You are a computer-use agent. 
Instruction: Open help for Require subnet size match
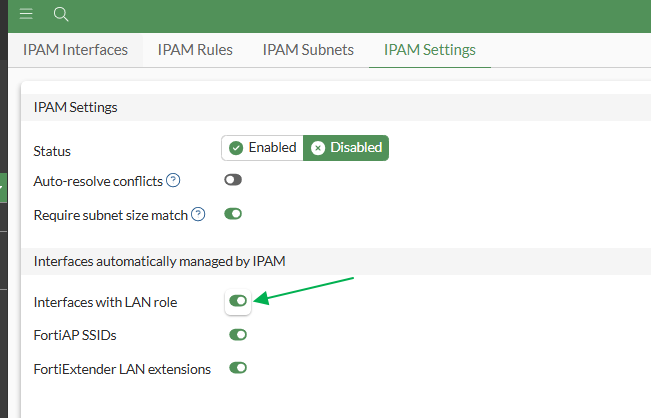click(198, 213)
